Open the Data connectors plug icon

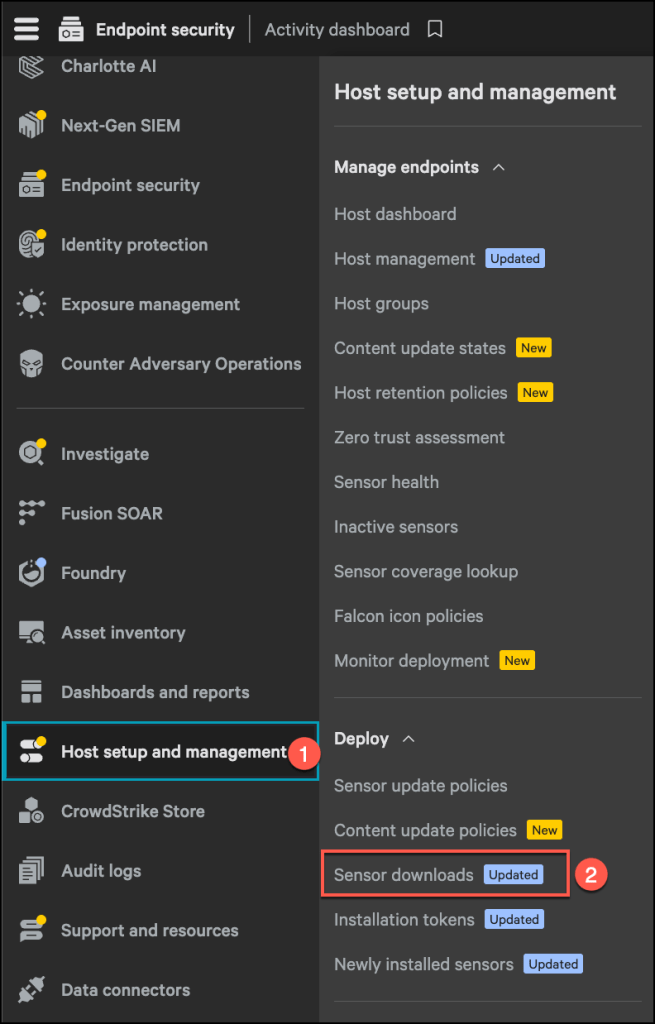click(x=32, y=990)
